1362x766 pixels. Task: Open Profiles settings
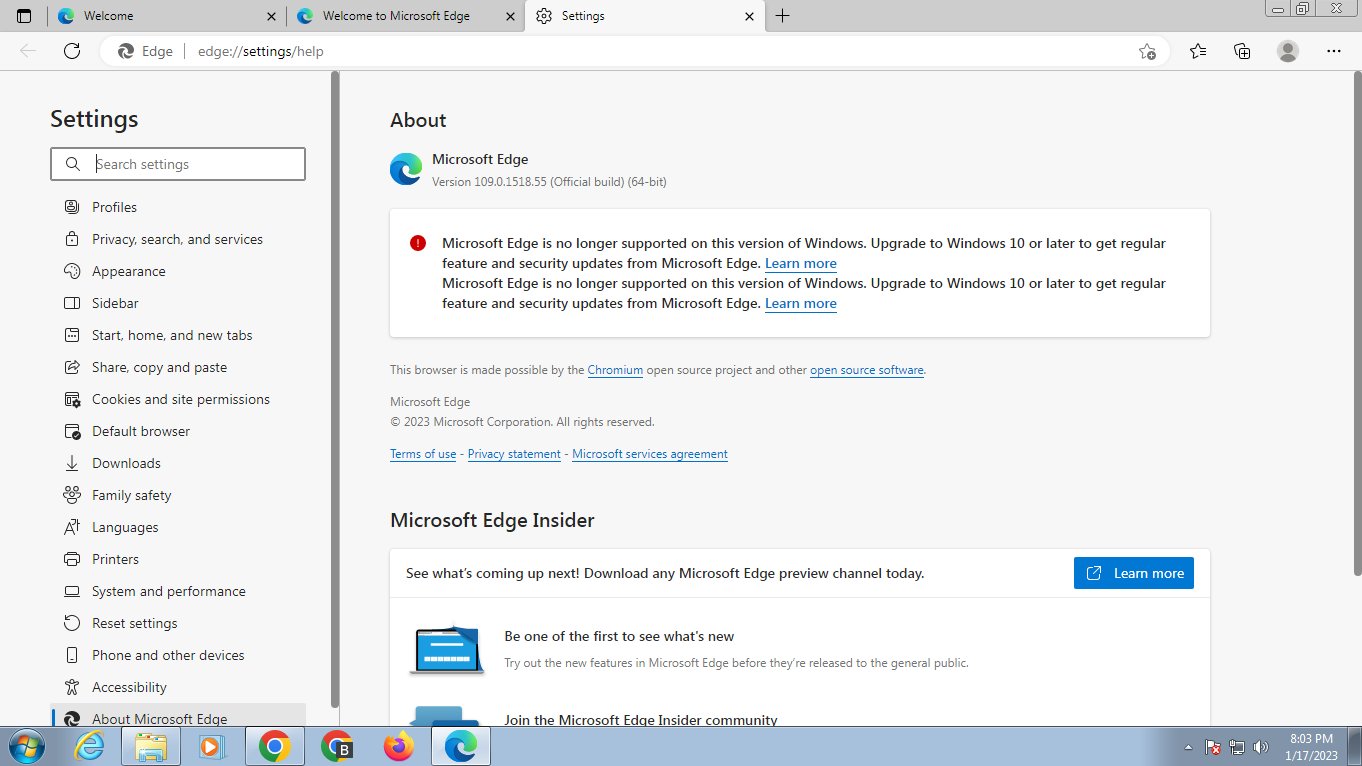click(x=178, y=207)
